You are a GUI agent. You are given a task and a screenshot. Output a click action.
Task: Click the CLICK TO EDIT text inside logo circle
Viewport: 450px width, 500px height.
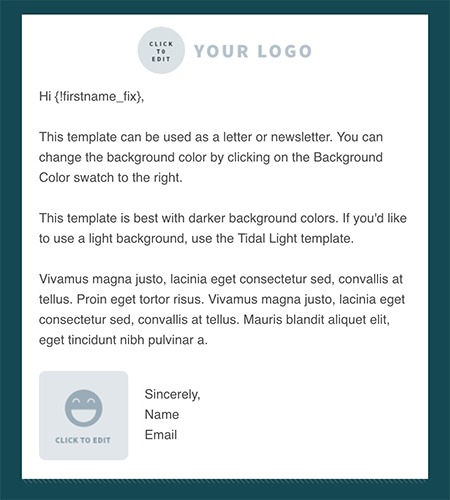coord(161,51)
